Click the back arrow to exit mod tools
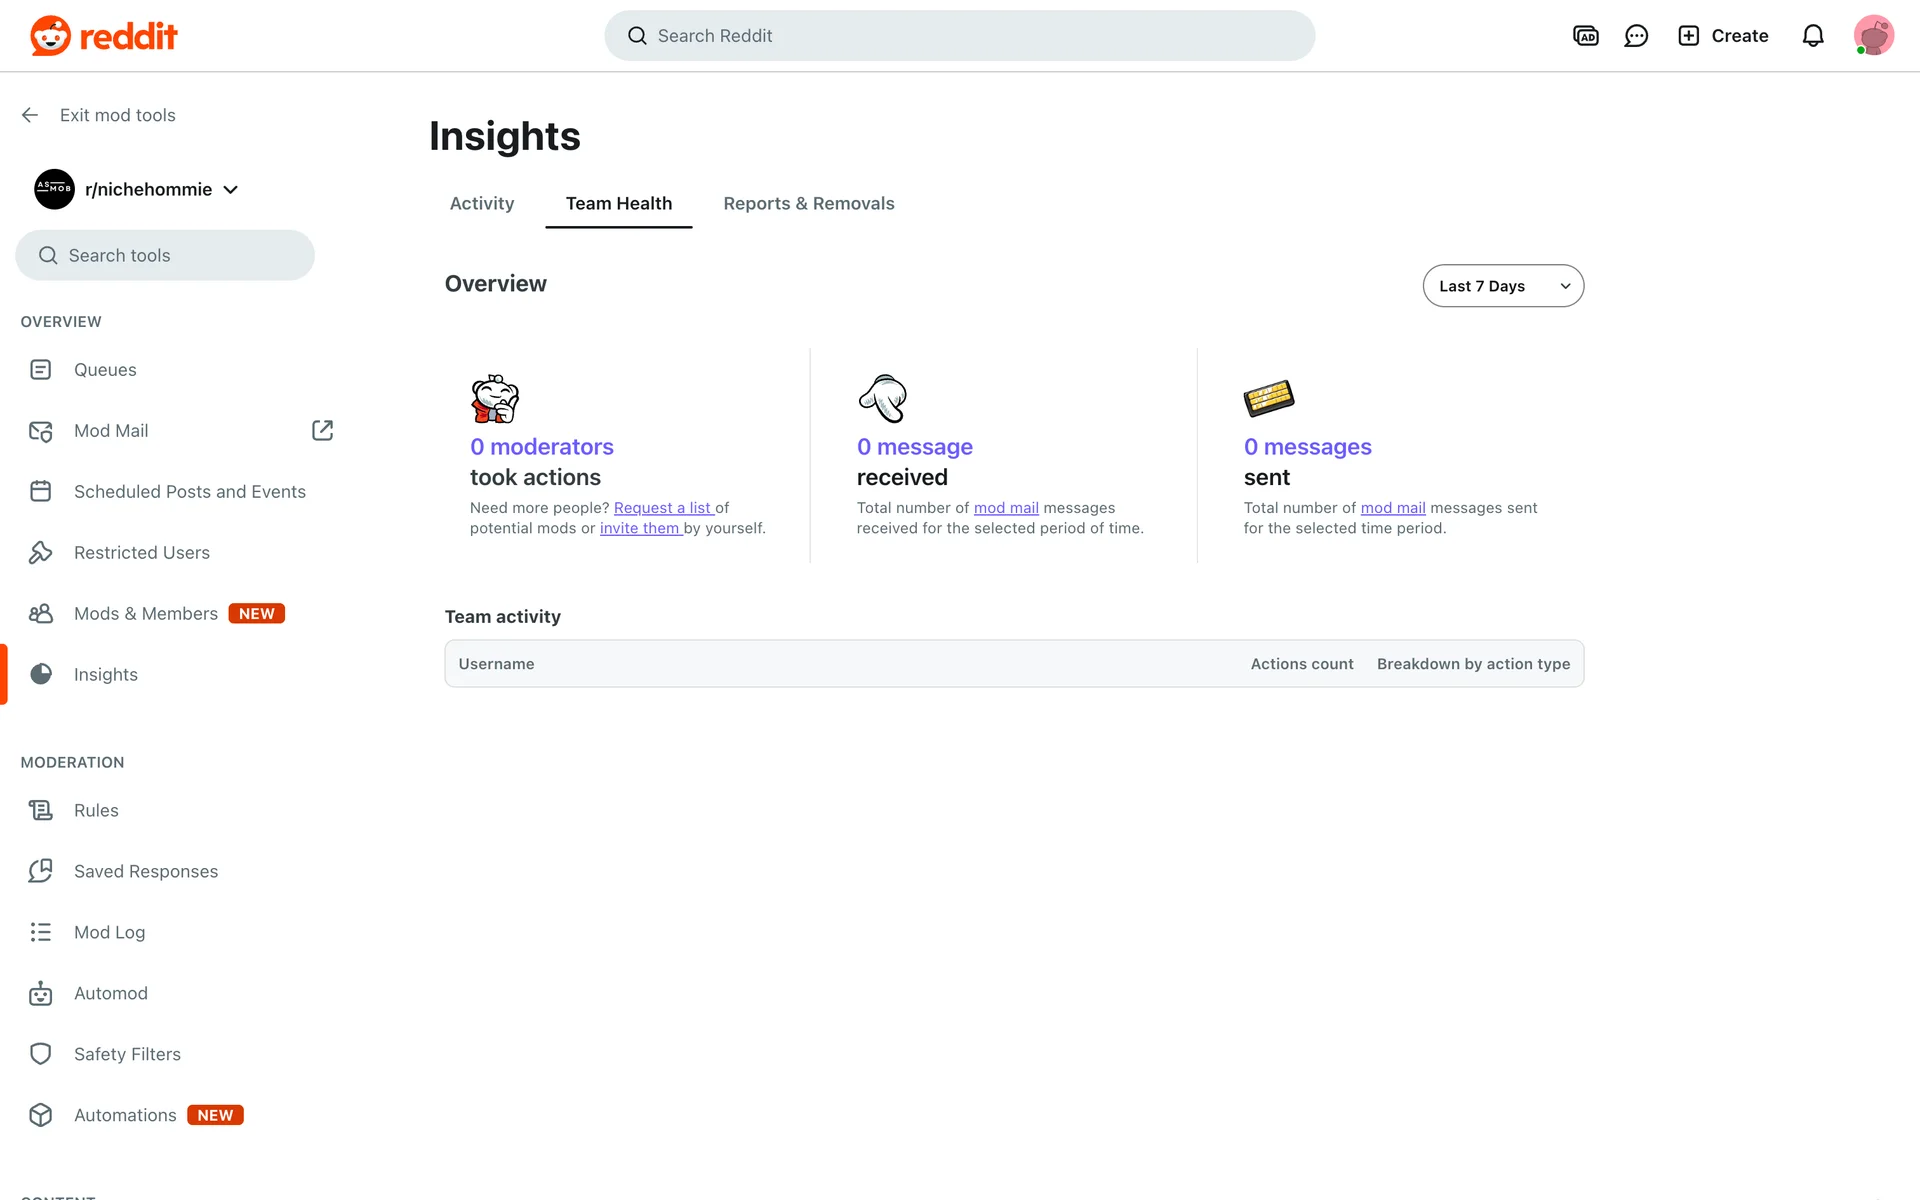This screenshot has width=1920, height=1200. pyautogui.click(x=30, y=115)
